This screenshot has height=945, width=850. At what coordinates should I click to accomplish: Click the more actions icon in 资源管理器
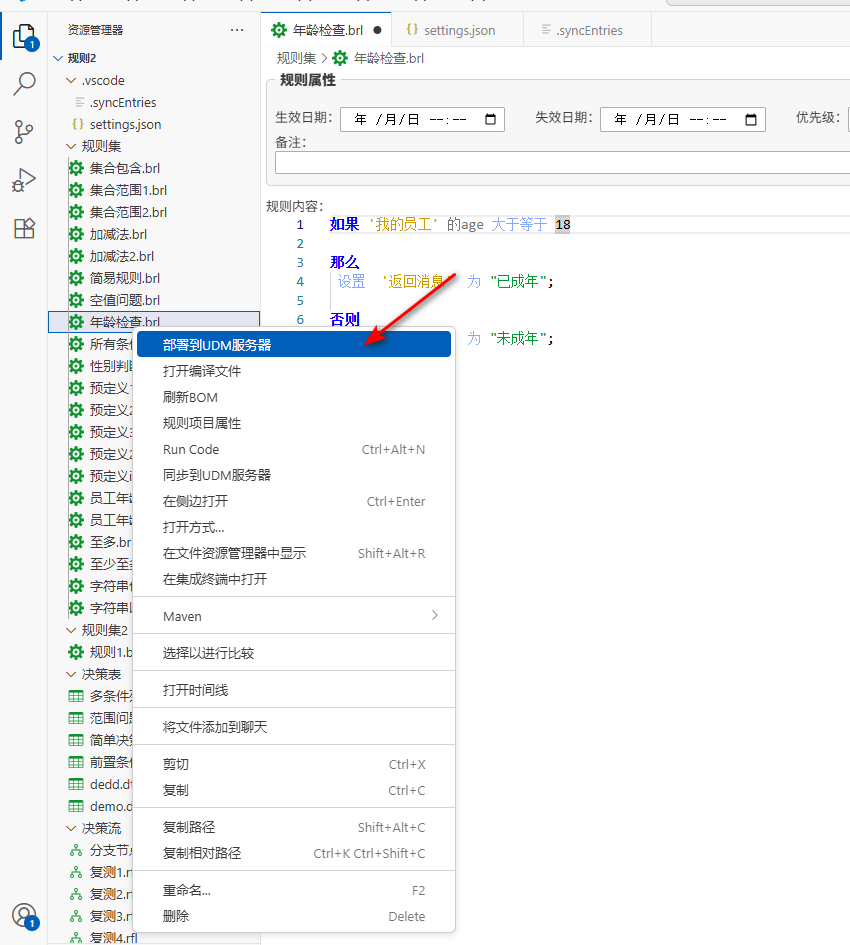(237, 30)
